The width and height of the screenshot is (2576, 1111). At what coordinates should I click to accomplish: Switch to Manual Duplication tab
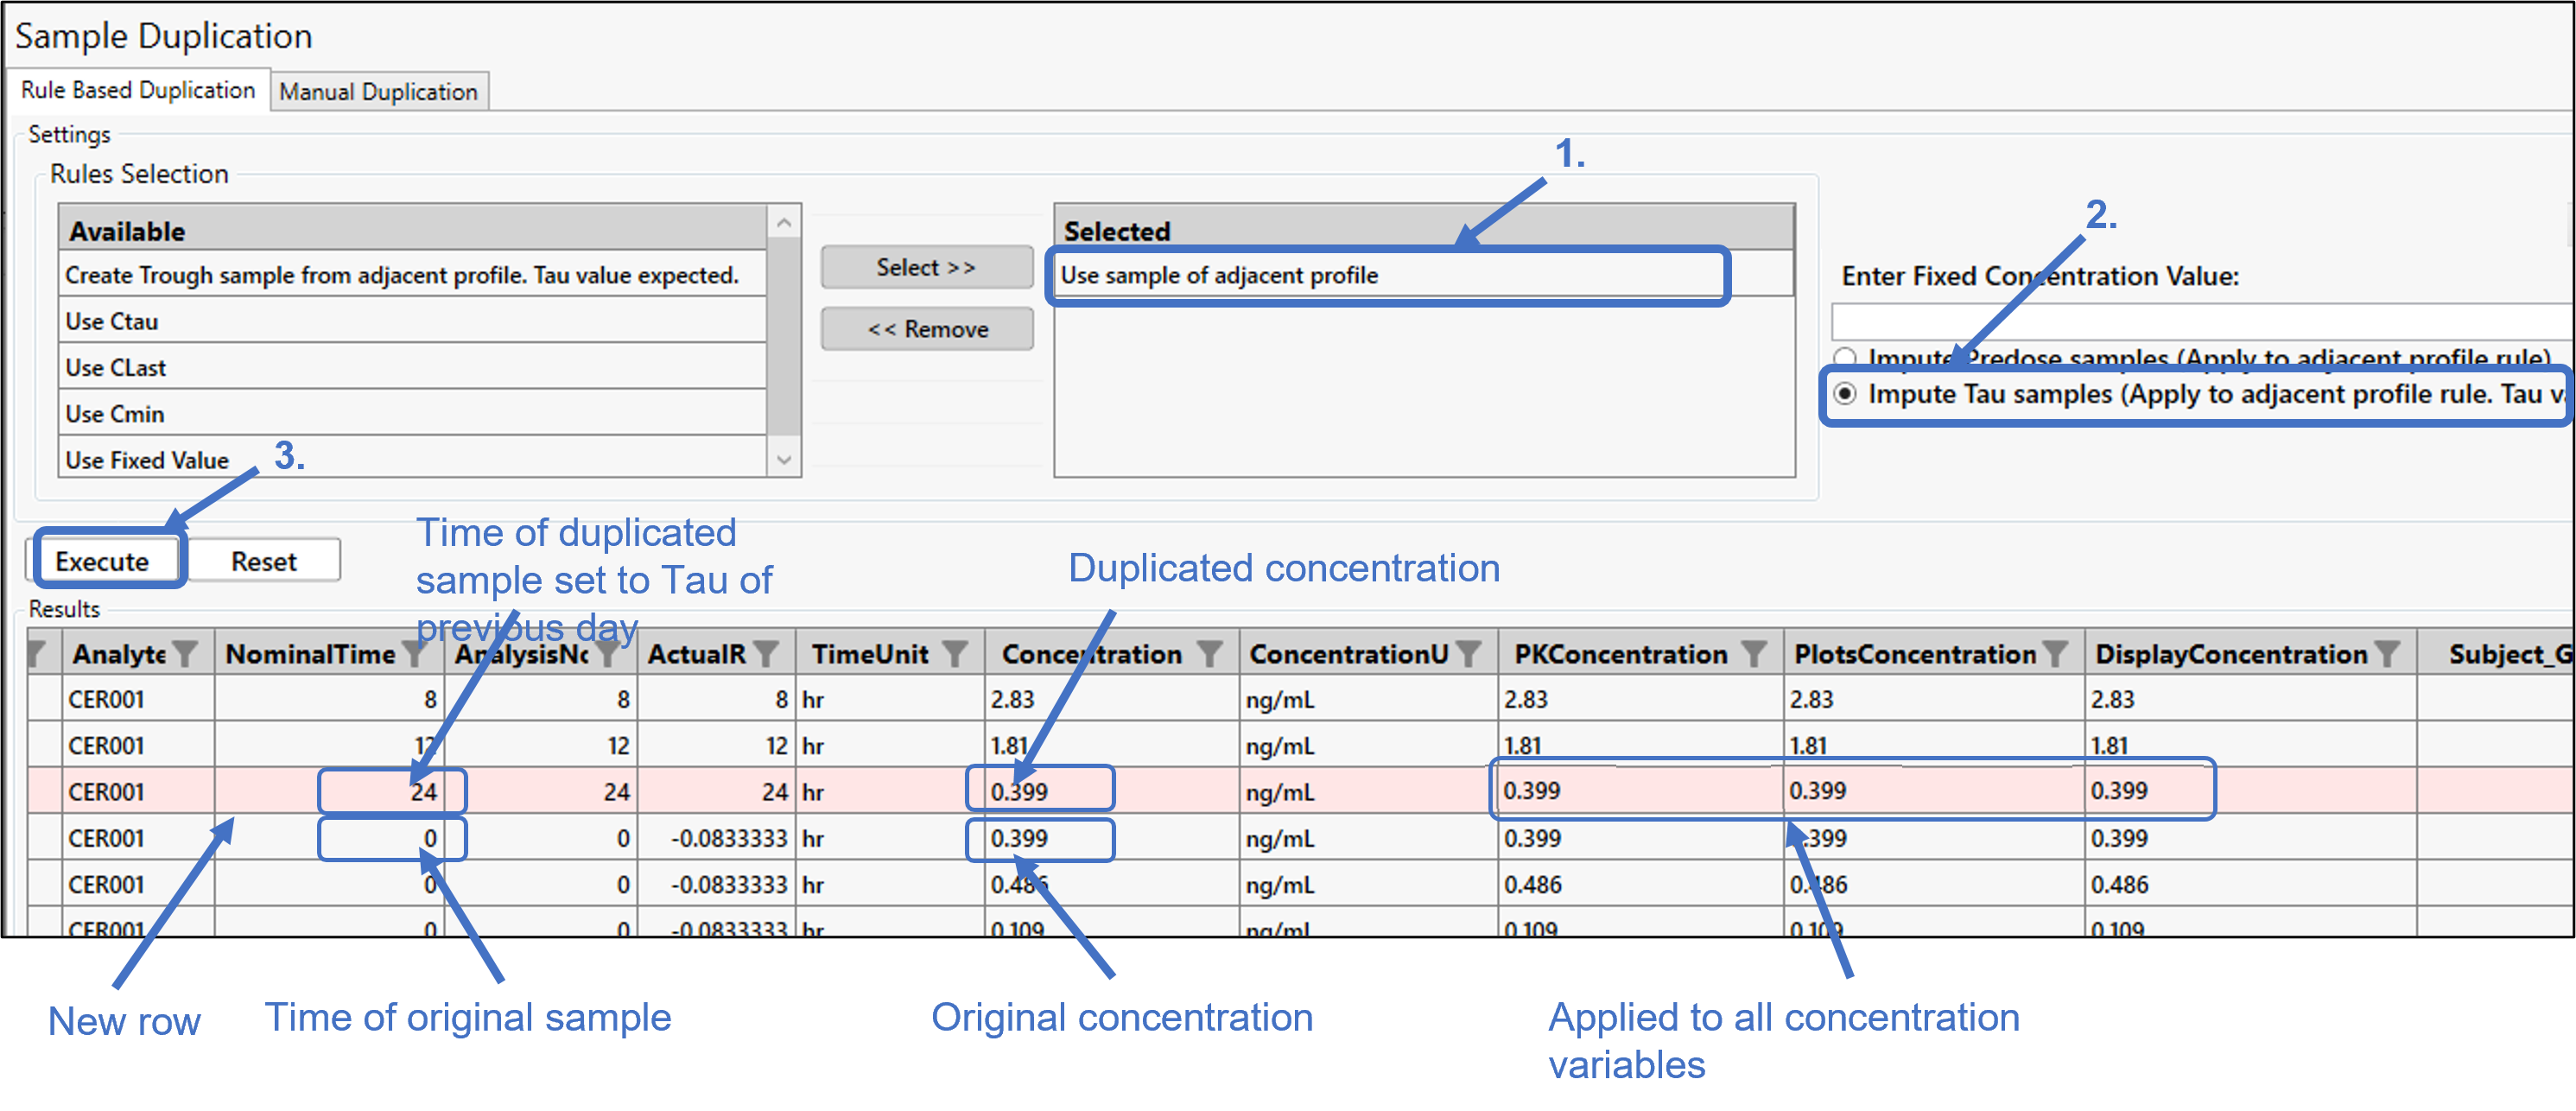(378, 92)
